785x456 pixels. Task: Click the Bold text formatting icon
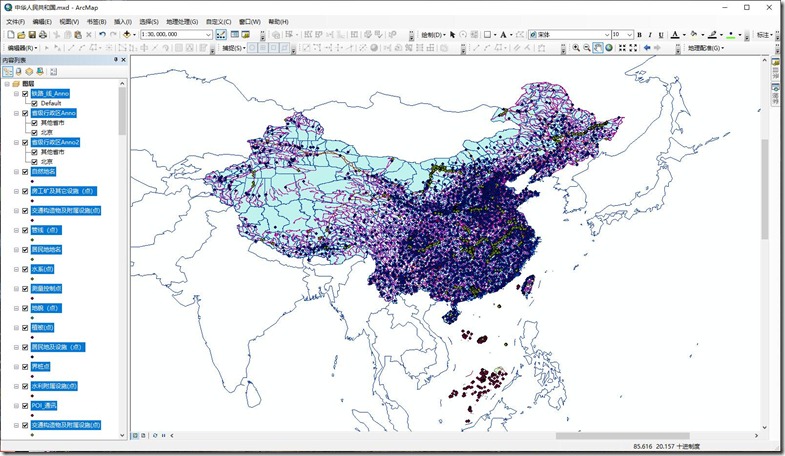coord(638,34)
